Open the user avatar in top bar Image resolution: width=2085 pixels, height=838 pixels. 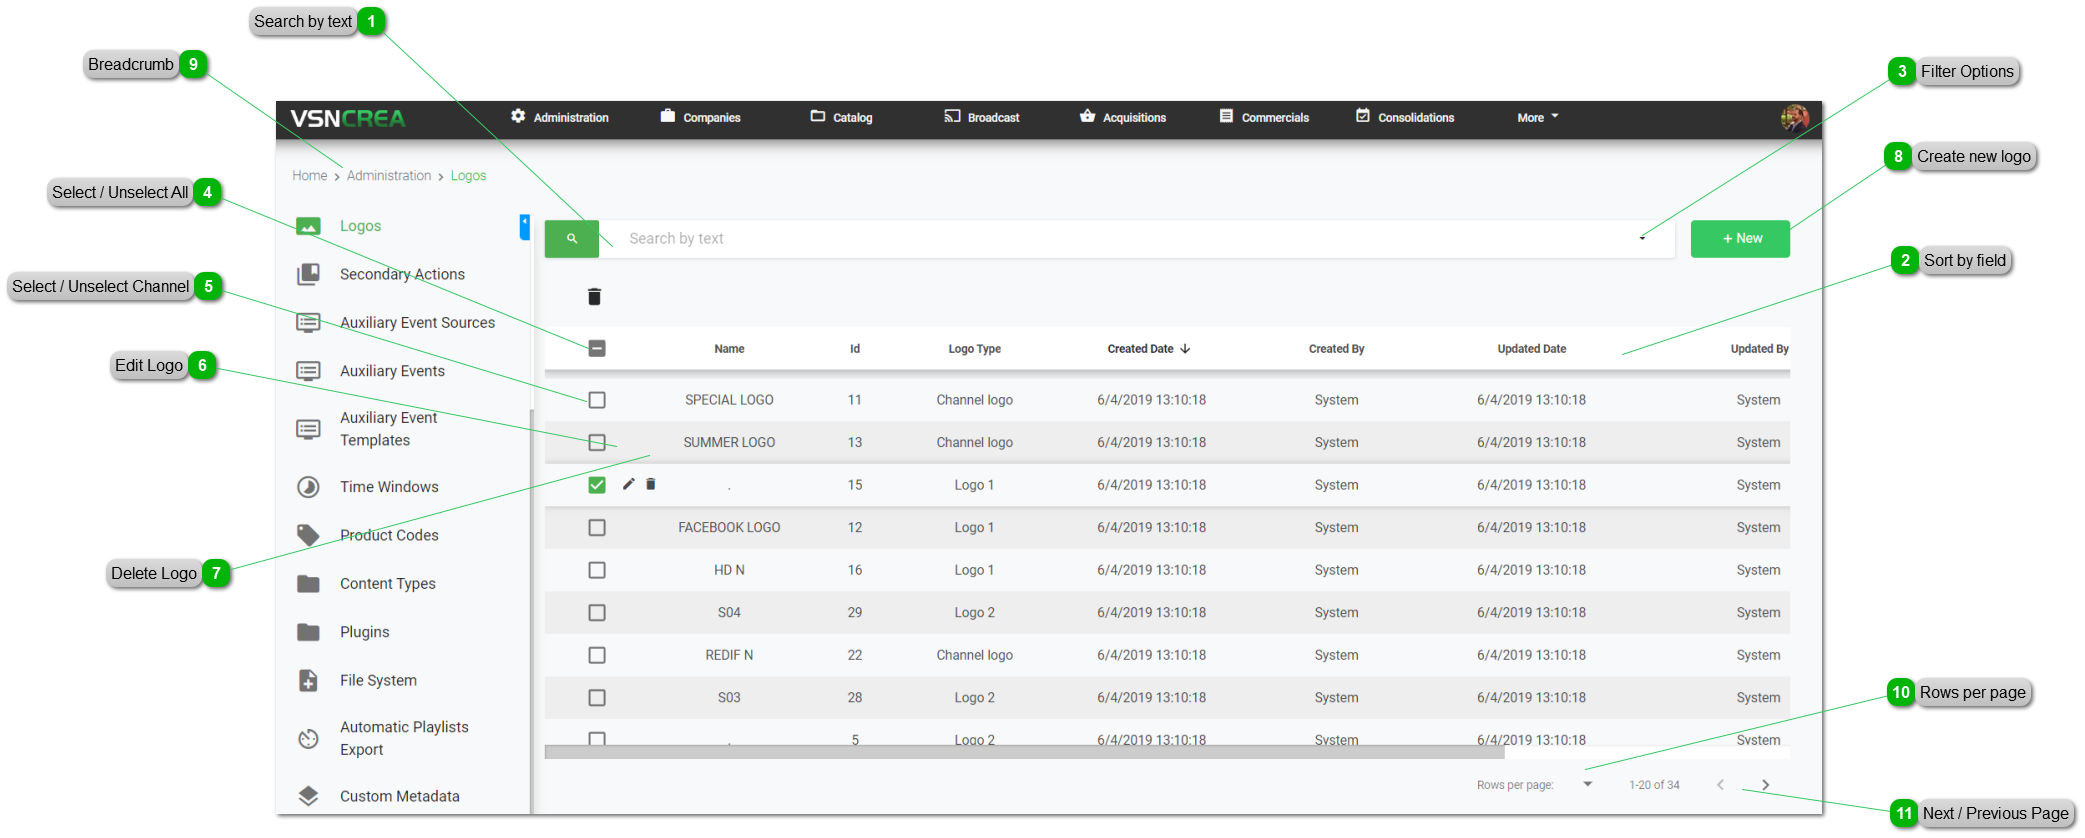[x=1794, y=118]
